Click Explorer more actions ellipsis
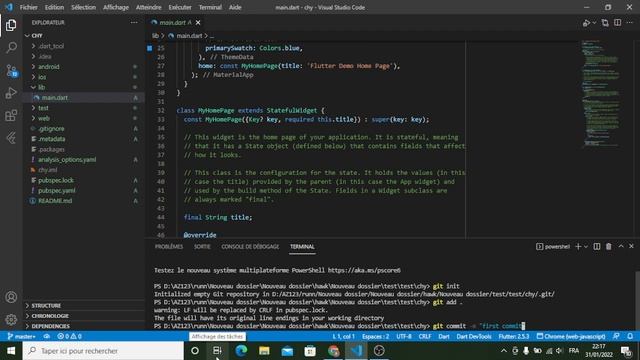This screenshot has width=640, height=360. pyautogui.click(x=134, y=22)
